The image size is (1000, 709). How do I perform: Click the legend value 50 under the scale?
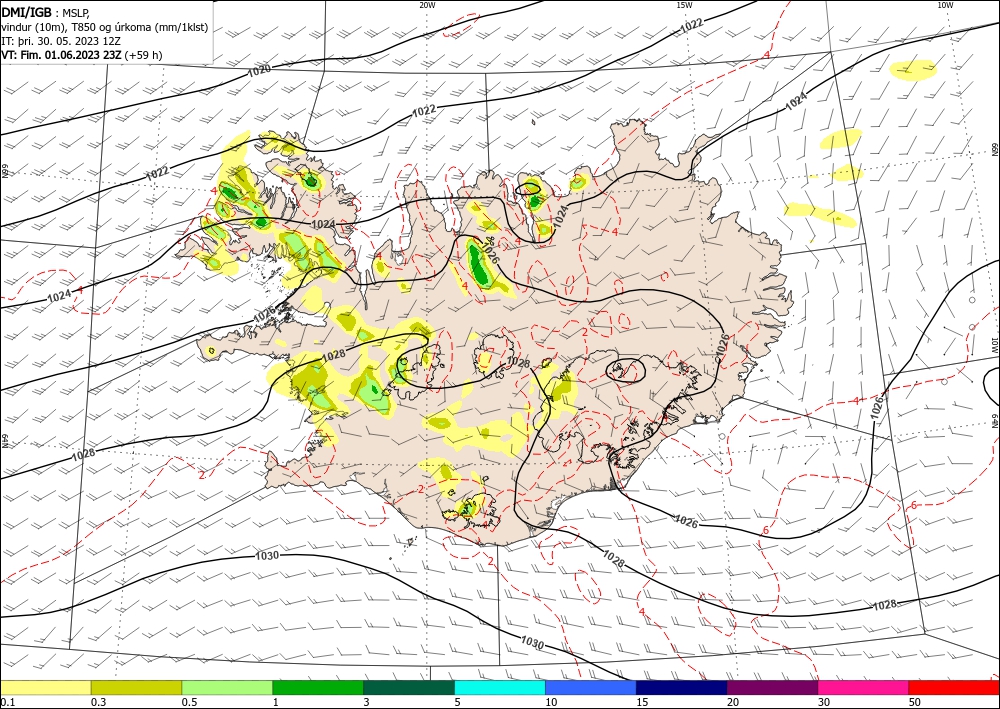point(915,702)
